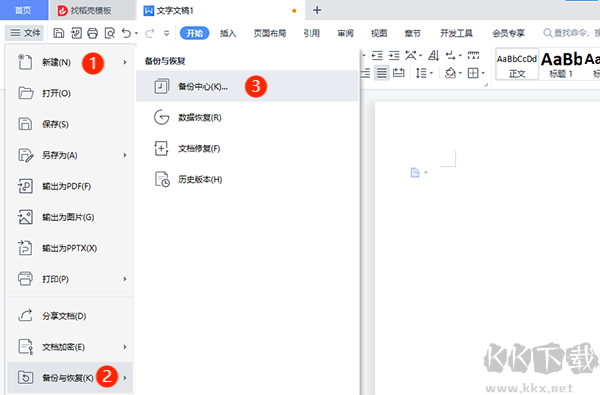600x395 pixels.
Task: Click the print preview toolbar icon
Action: click(x=110, y=33)
